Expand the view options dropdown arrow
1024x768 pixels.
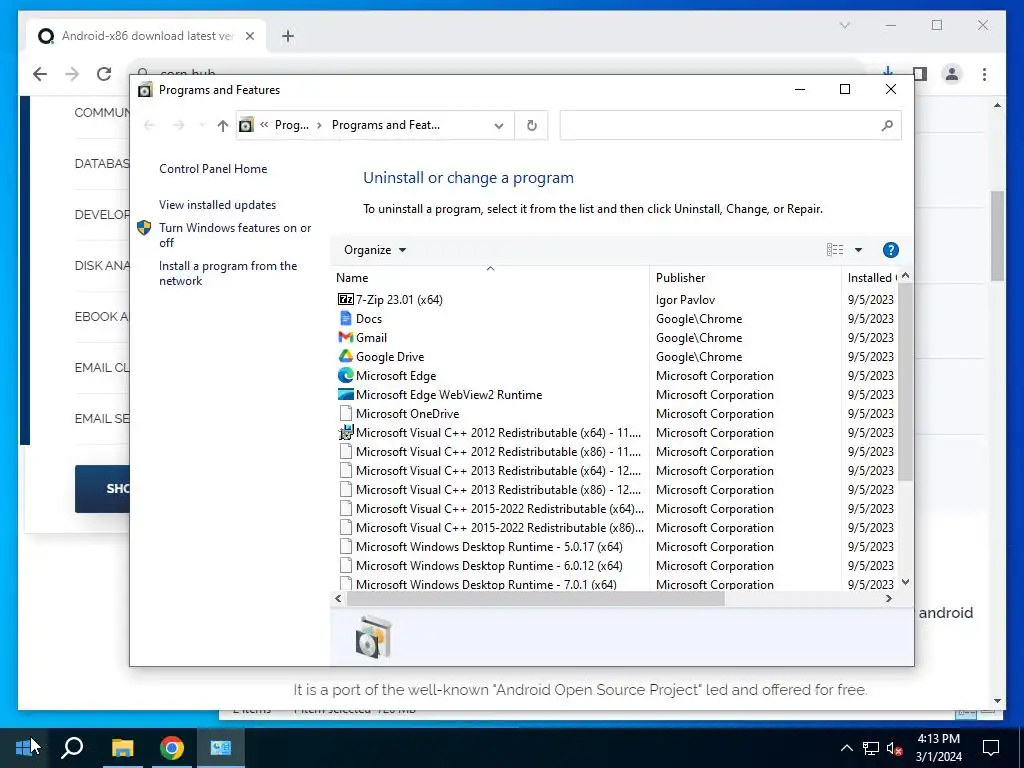click(x=858, y=249)
